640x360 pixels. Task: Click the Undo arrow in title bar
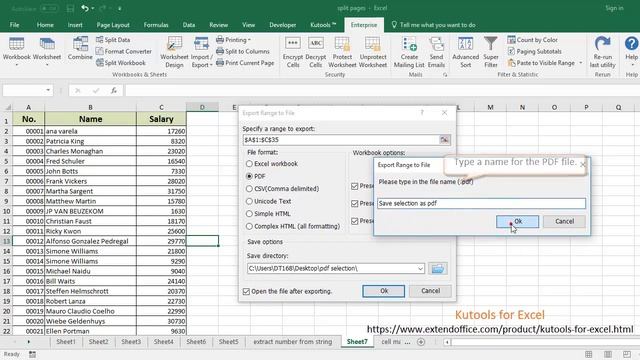pos(84,8)
